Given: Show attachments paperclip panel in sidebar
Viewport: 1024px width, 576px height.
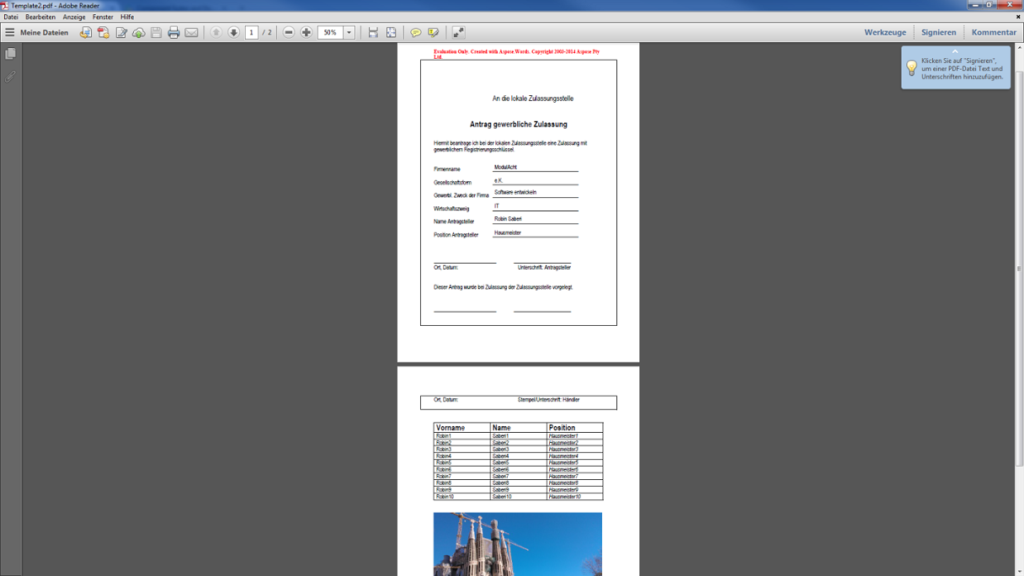Looking at the screenshot, I should pos(10,77).
